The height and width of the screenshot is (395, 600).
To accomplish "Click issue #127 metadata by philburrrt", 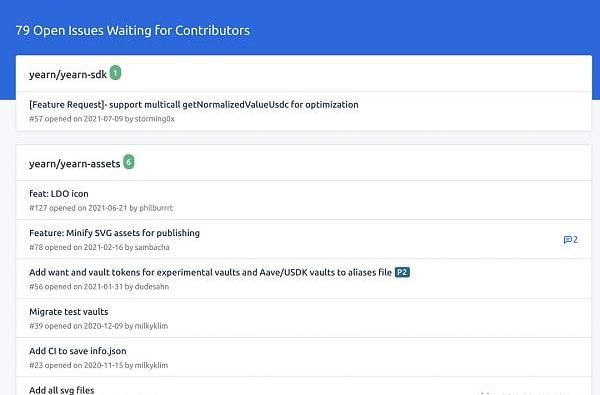I will pos(101,208).
